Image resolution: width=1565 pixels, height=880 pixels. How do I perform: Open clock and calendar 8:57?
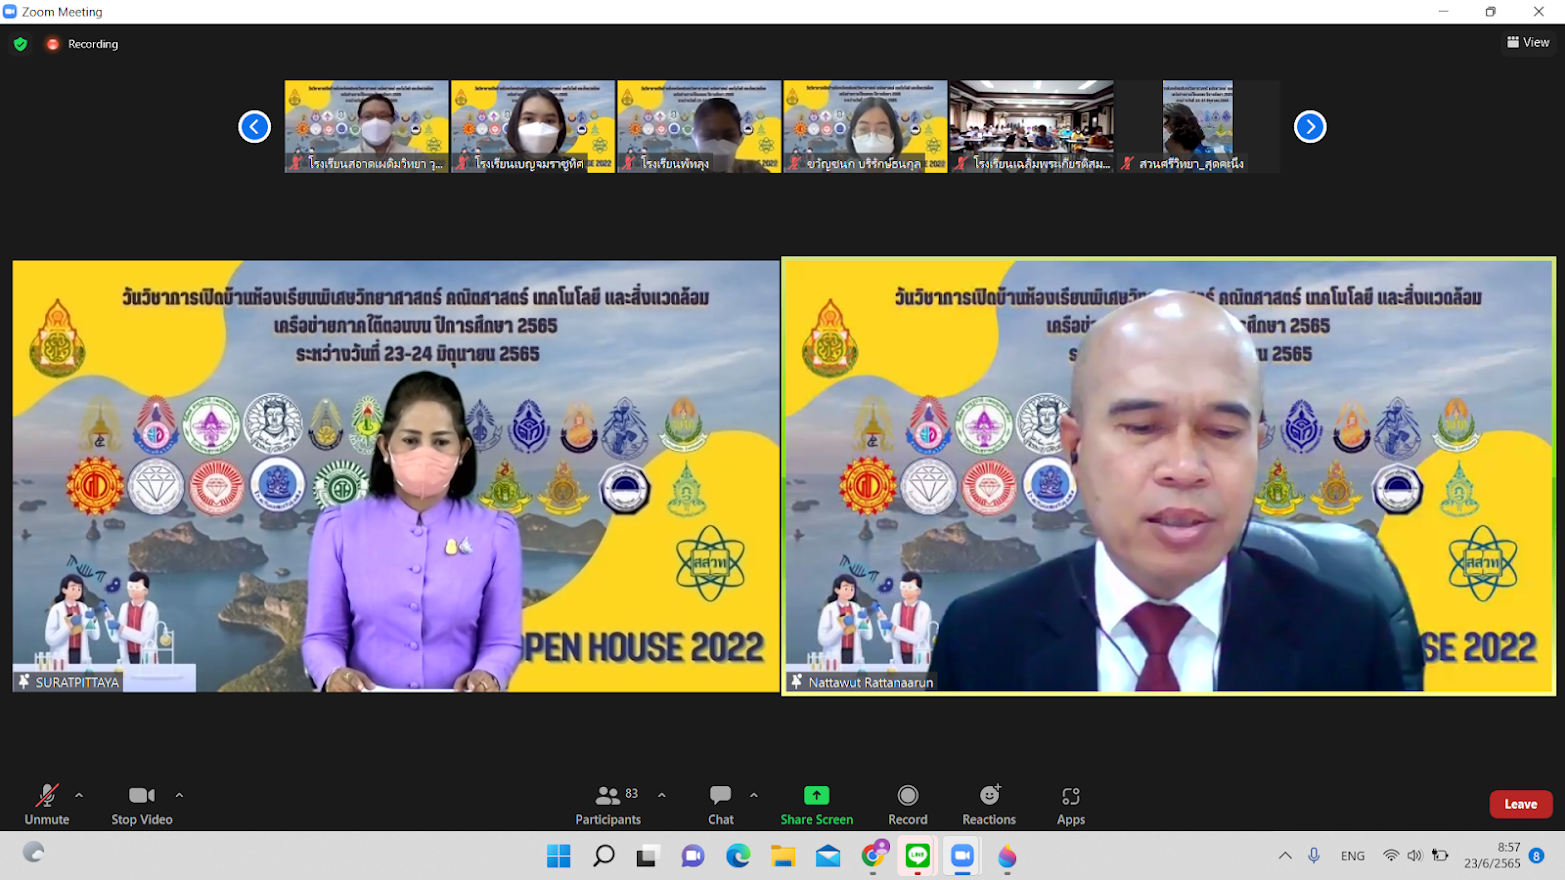(x=1492, y=855)
